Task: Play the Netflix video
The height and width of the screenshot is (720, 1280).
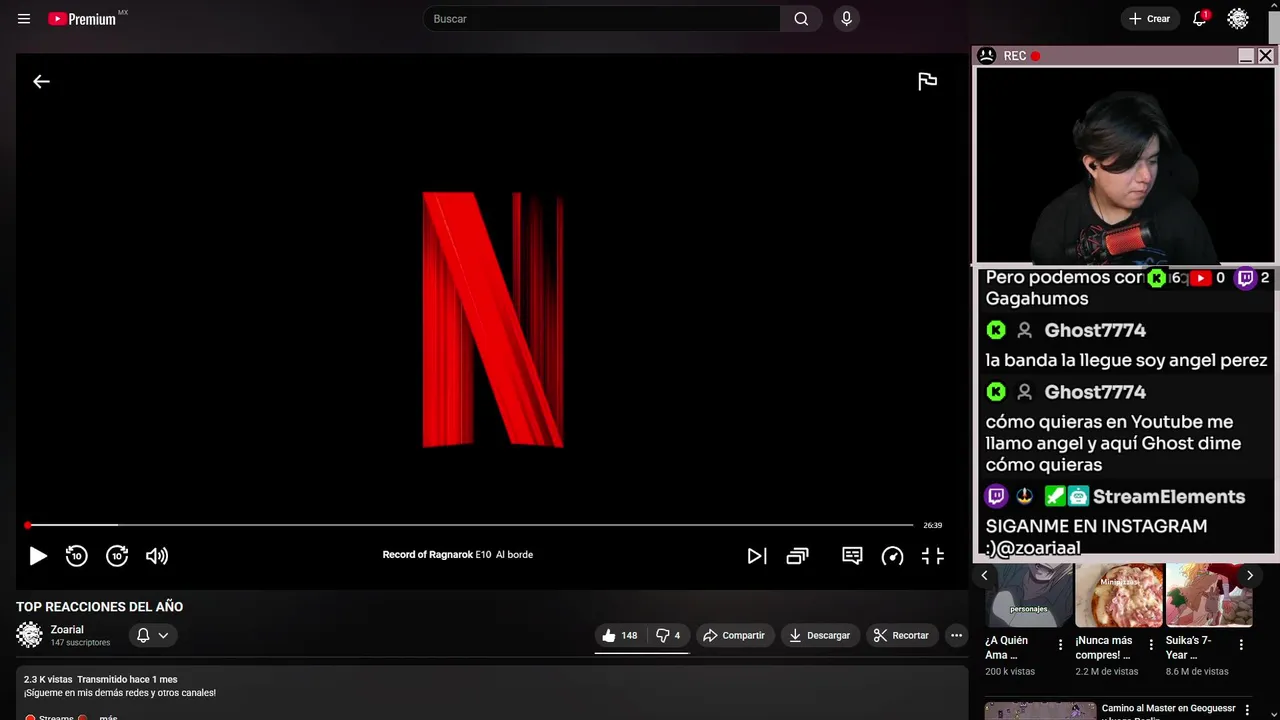Action: pos(37,556)
